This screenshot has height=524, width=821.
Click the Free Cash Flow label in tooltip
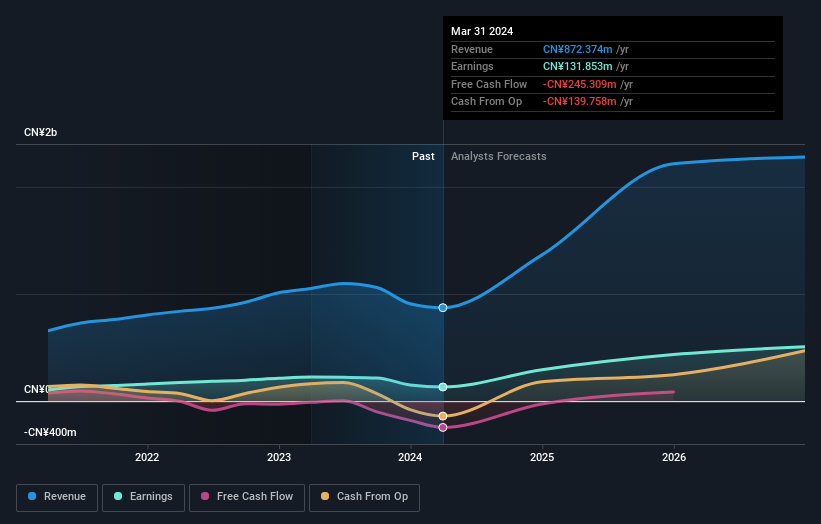click(x=489, y=84)
